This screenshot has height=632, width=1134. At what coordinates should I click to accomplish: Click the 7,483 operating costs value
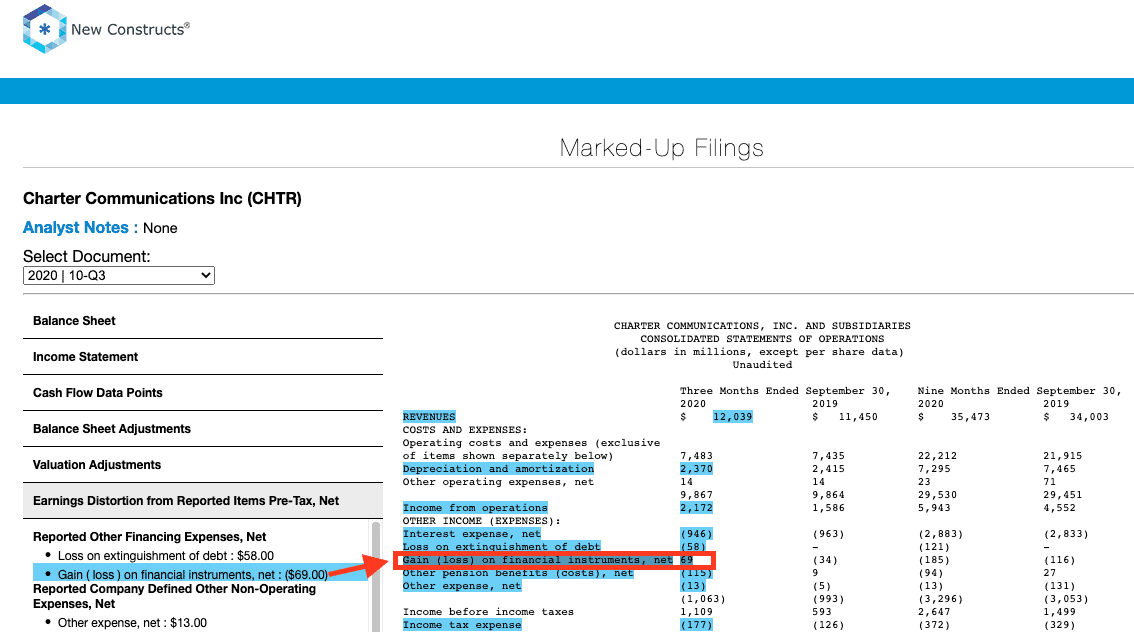[696, 456]
